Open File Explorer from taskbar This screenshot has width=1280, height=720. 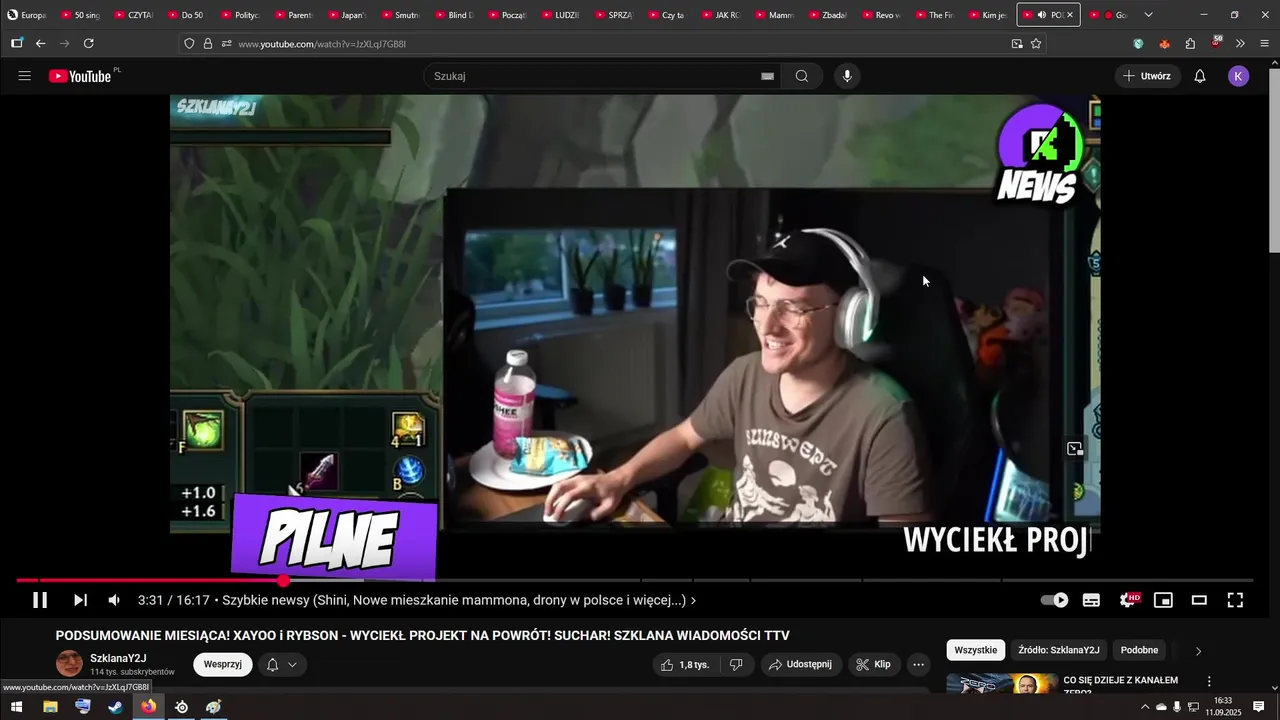(x=50, y=707)
